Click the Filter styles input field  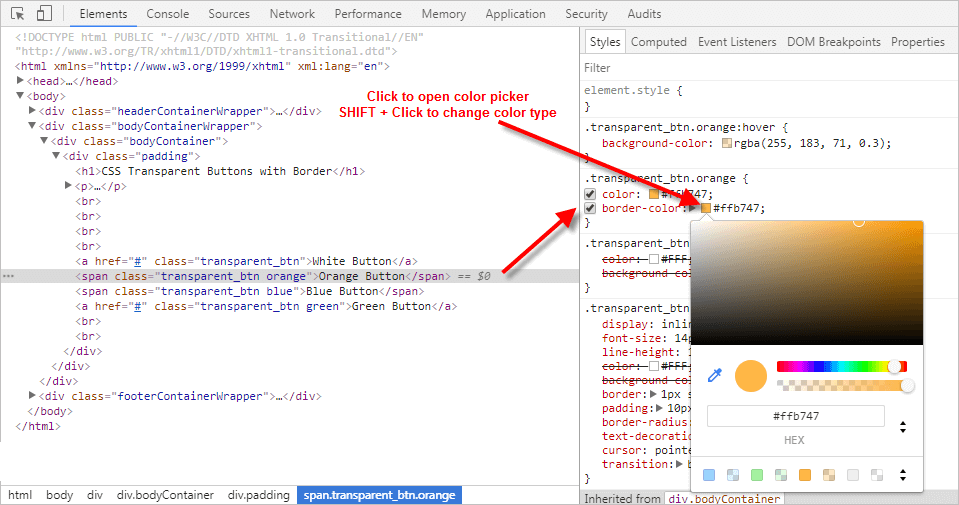tap(769, 68)
